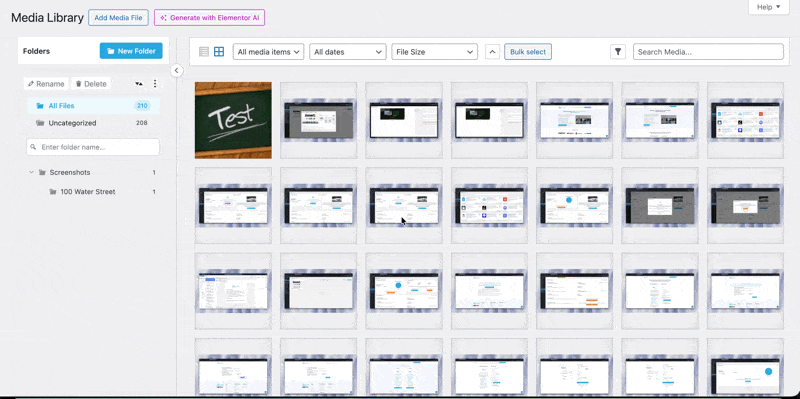This screenshot has height=399, width=800.
Task: Open the folder more options menu
Action: point(155,84)
